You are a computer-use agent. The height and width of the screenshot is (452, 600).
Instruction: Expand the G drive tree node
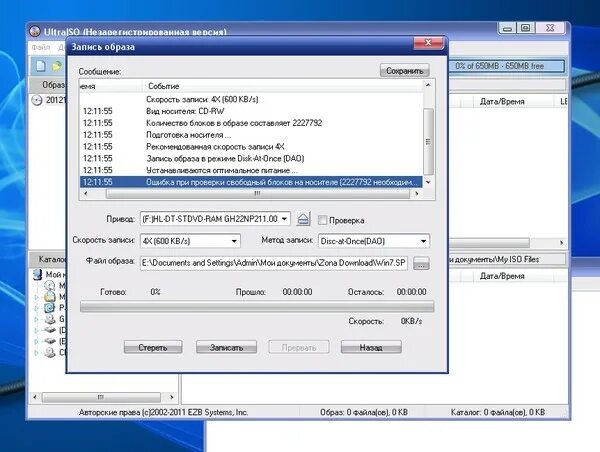(x=37, y=319)
